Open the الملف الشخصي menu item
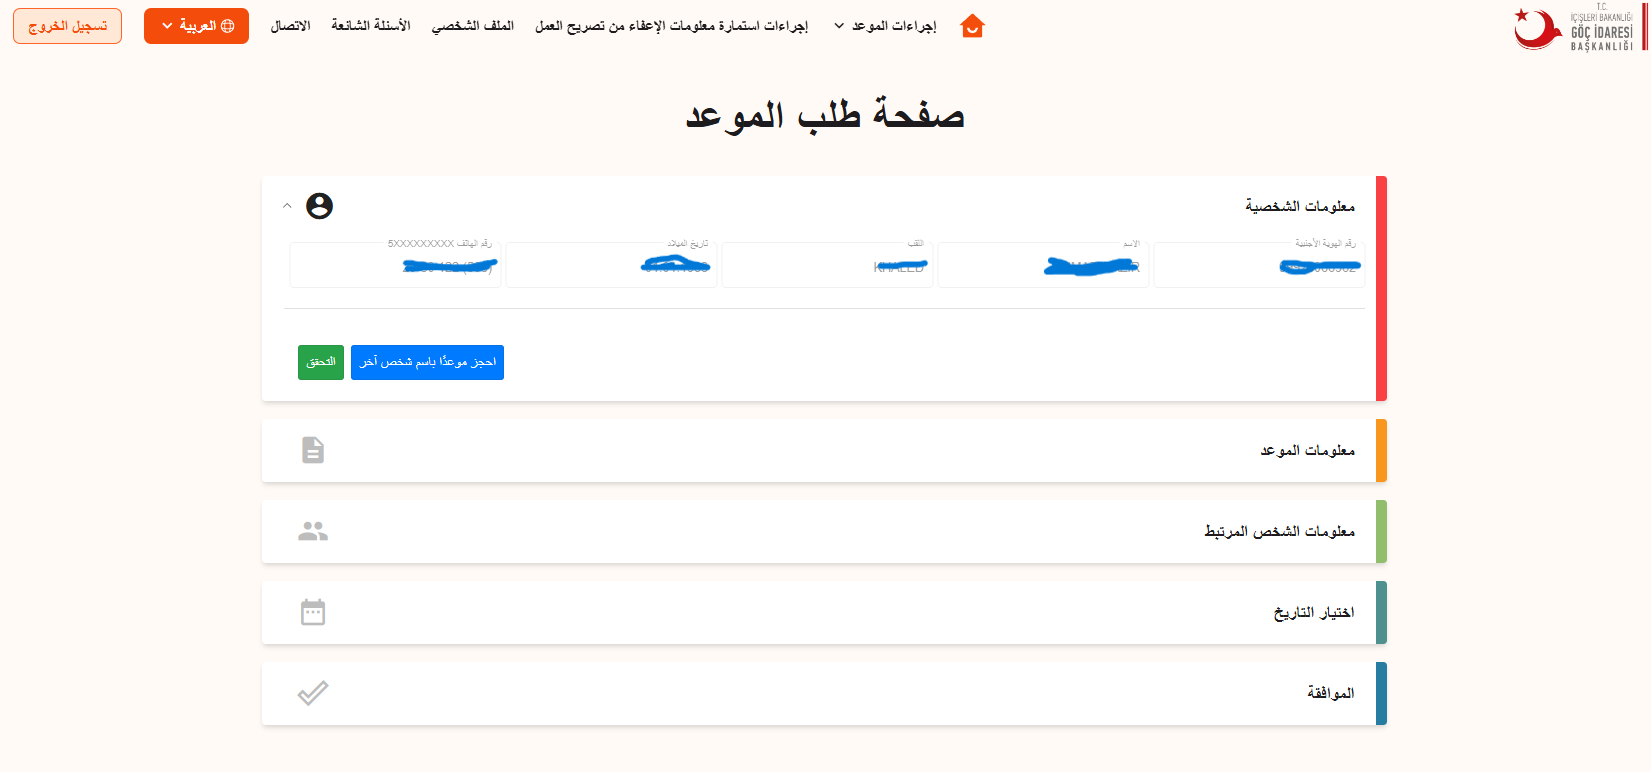The image size is (1651, 772). (473, 26)
